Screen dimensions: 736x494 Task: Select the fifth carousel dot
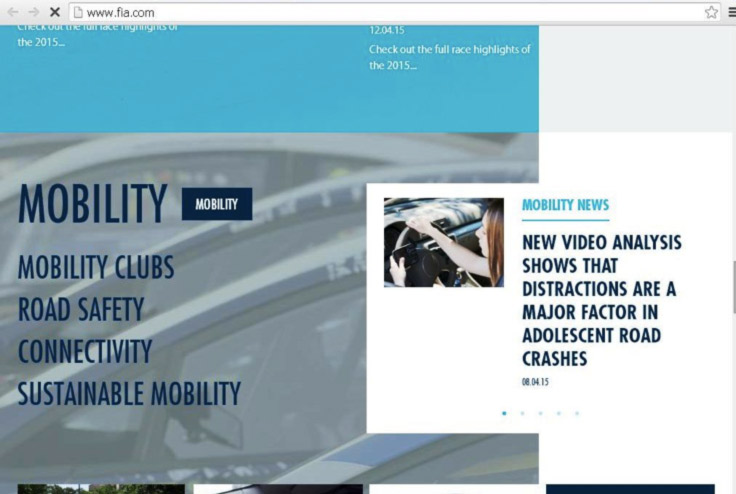pyautogui.click(x=577, y=413)
